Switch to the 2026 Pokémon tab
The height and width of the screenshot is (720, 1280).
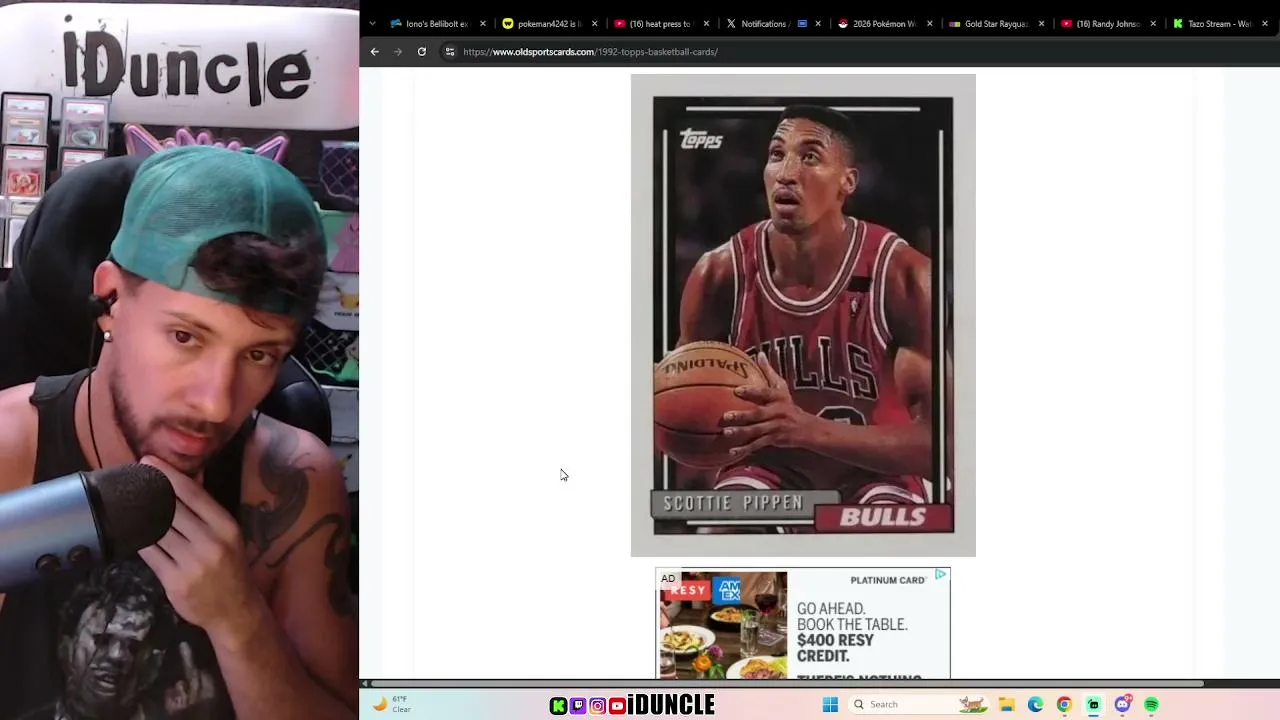tap(884, 24)
